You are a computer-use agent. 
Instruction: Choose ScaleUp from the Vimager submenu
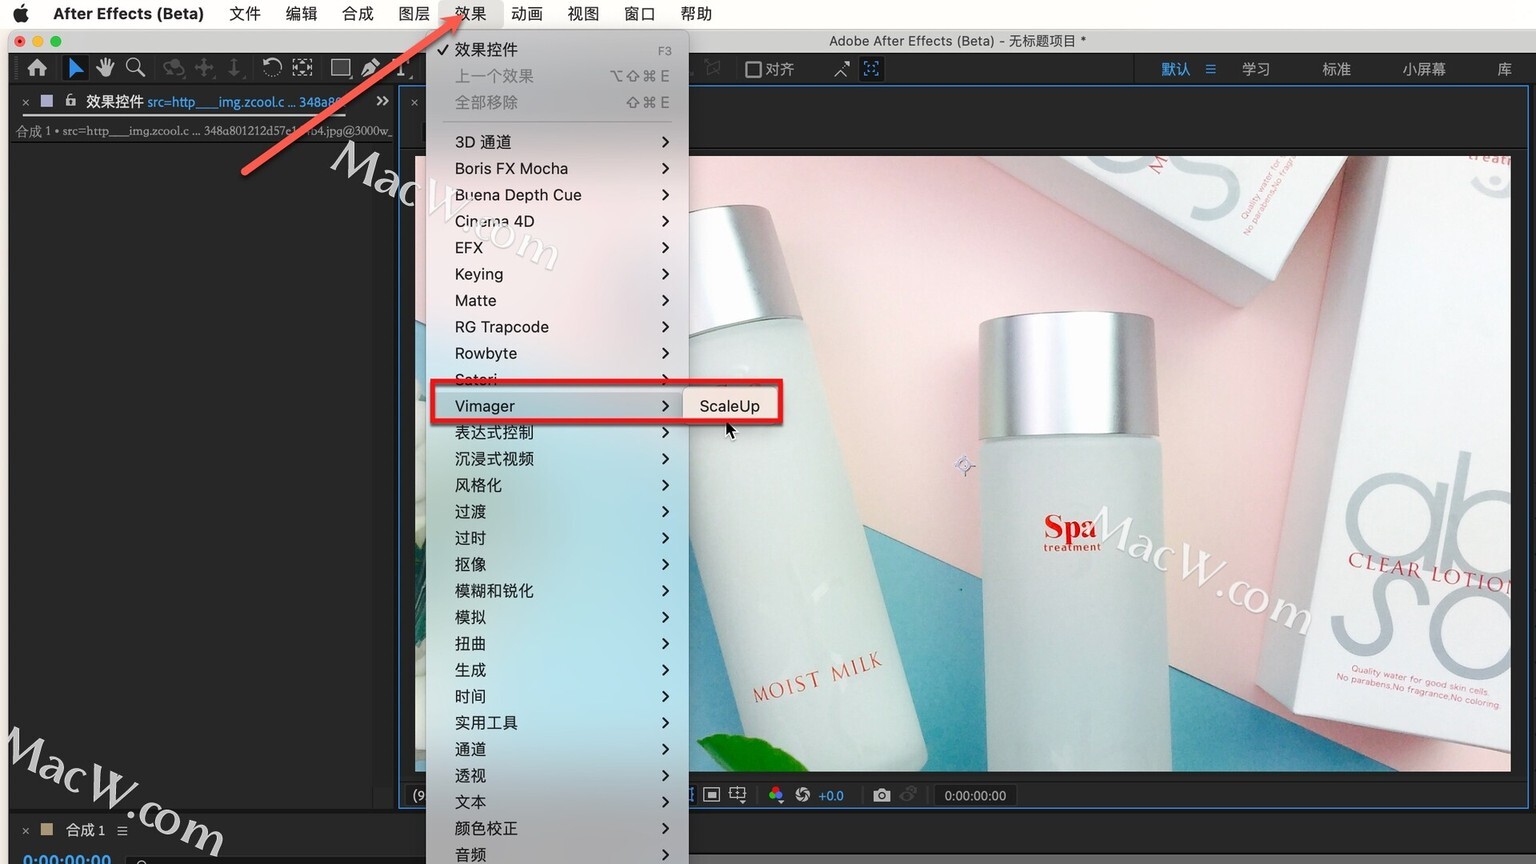(730, 406)
